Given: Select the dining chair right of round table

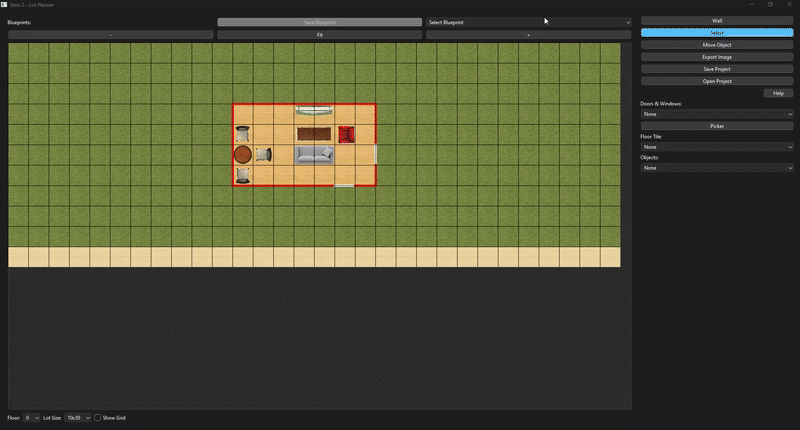Looking at the screenshot, I should (264, 155).
